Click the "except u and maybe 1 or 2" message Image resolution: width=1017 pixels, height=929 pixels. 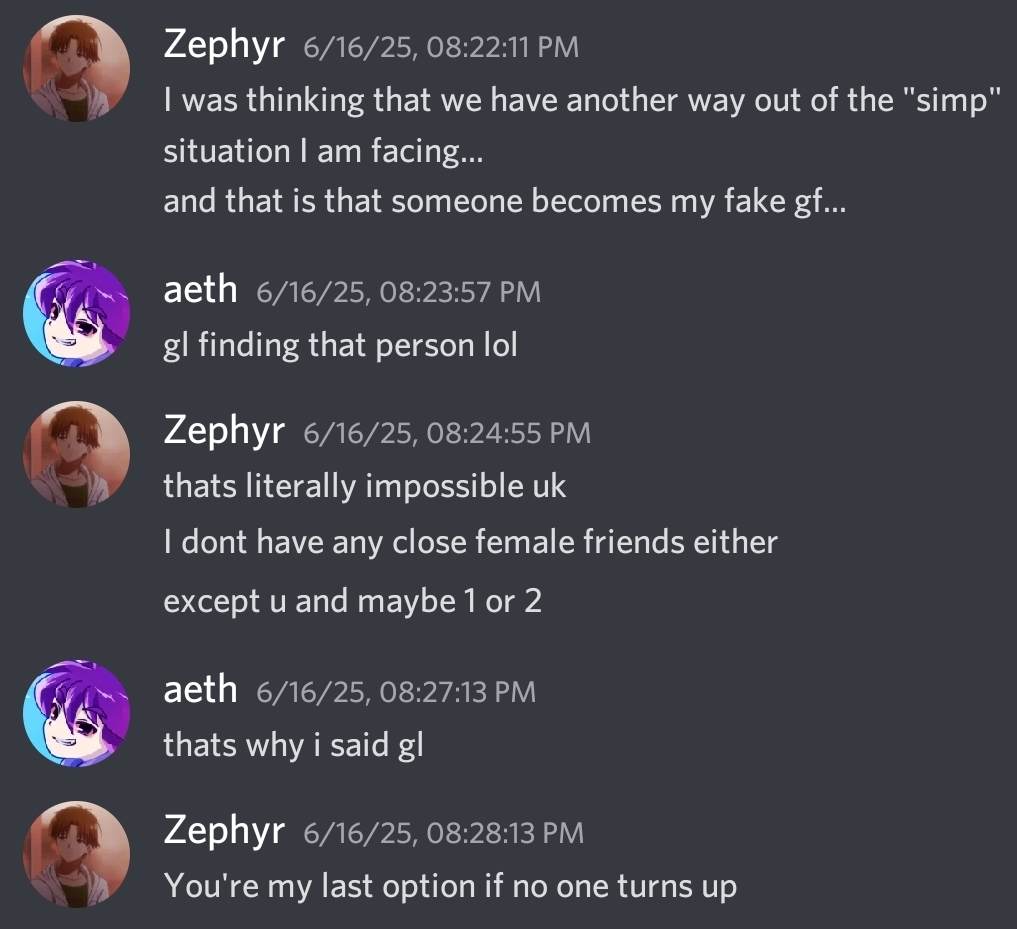click(352, 601)
